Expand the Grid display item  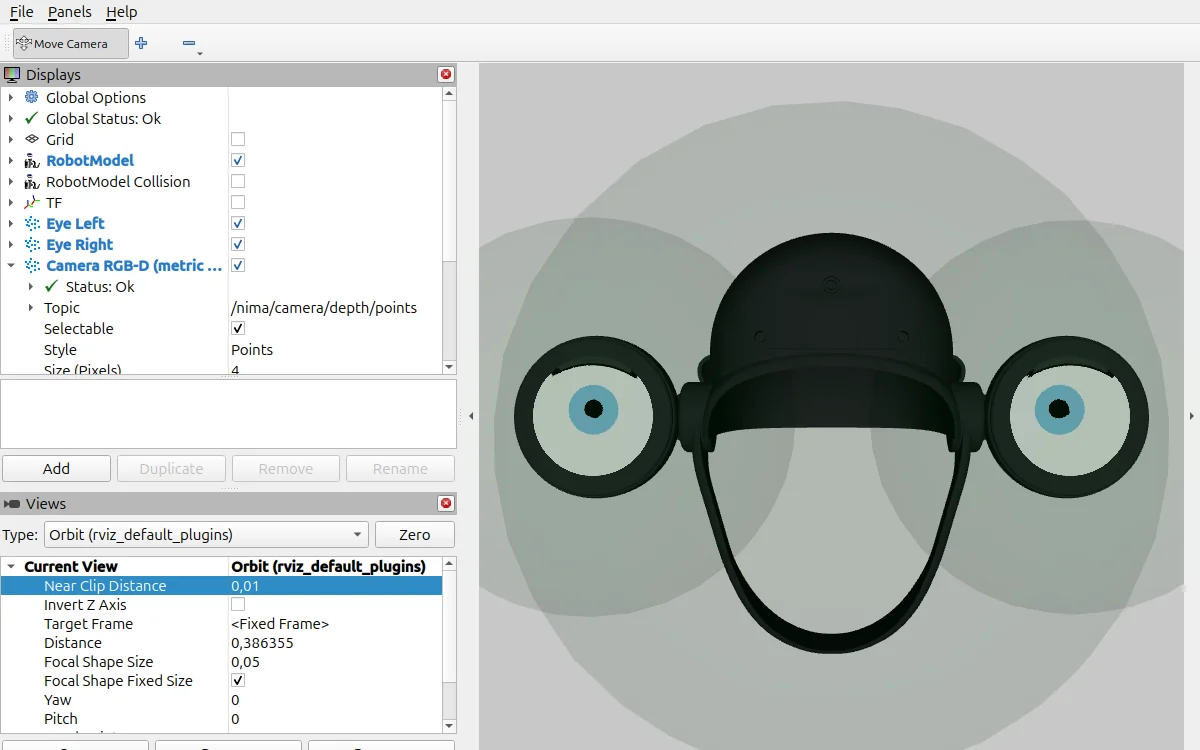[x=11, y=139]
